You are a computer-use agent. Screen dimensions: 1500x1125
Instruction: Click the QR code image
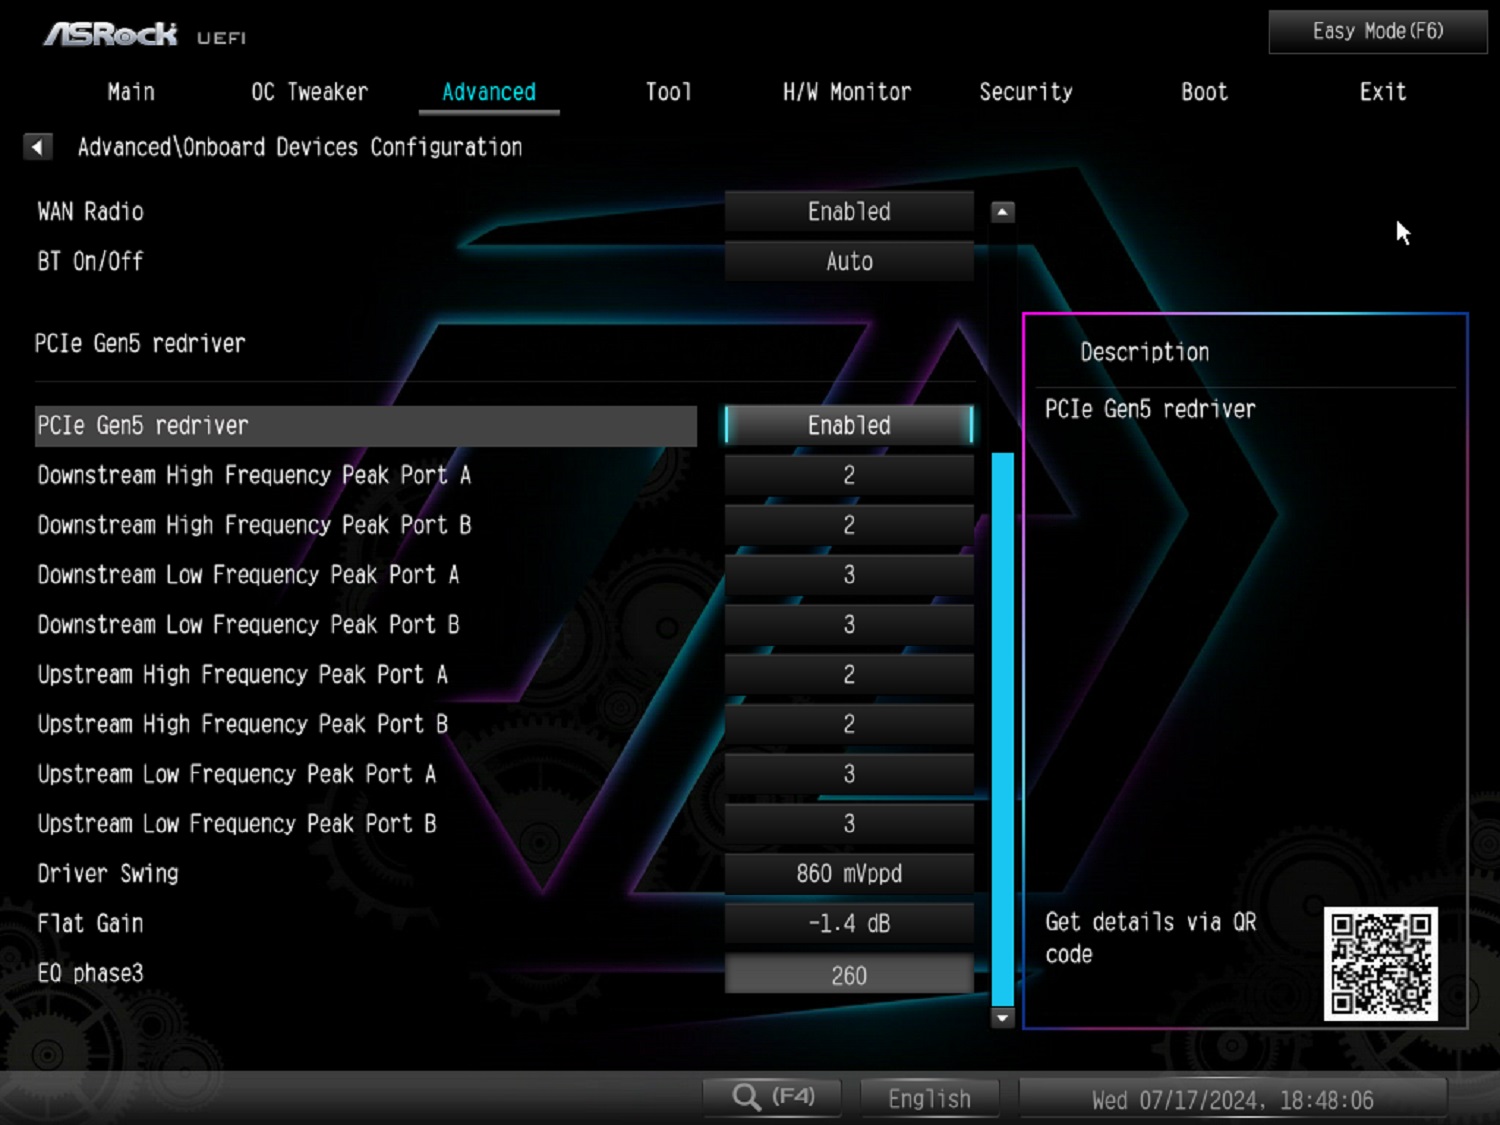(1380, 964)
